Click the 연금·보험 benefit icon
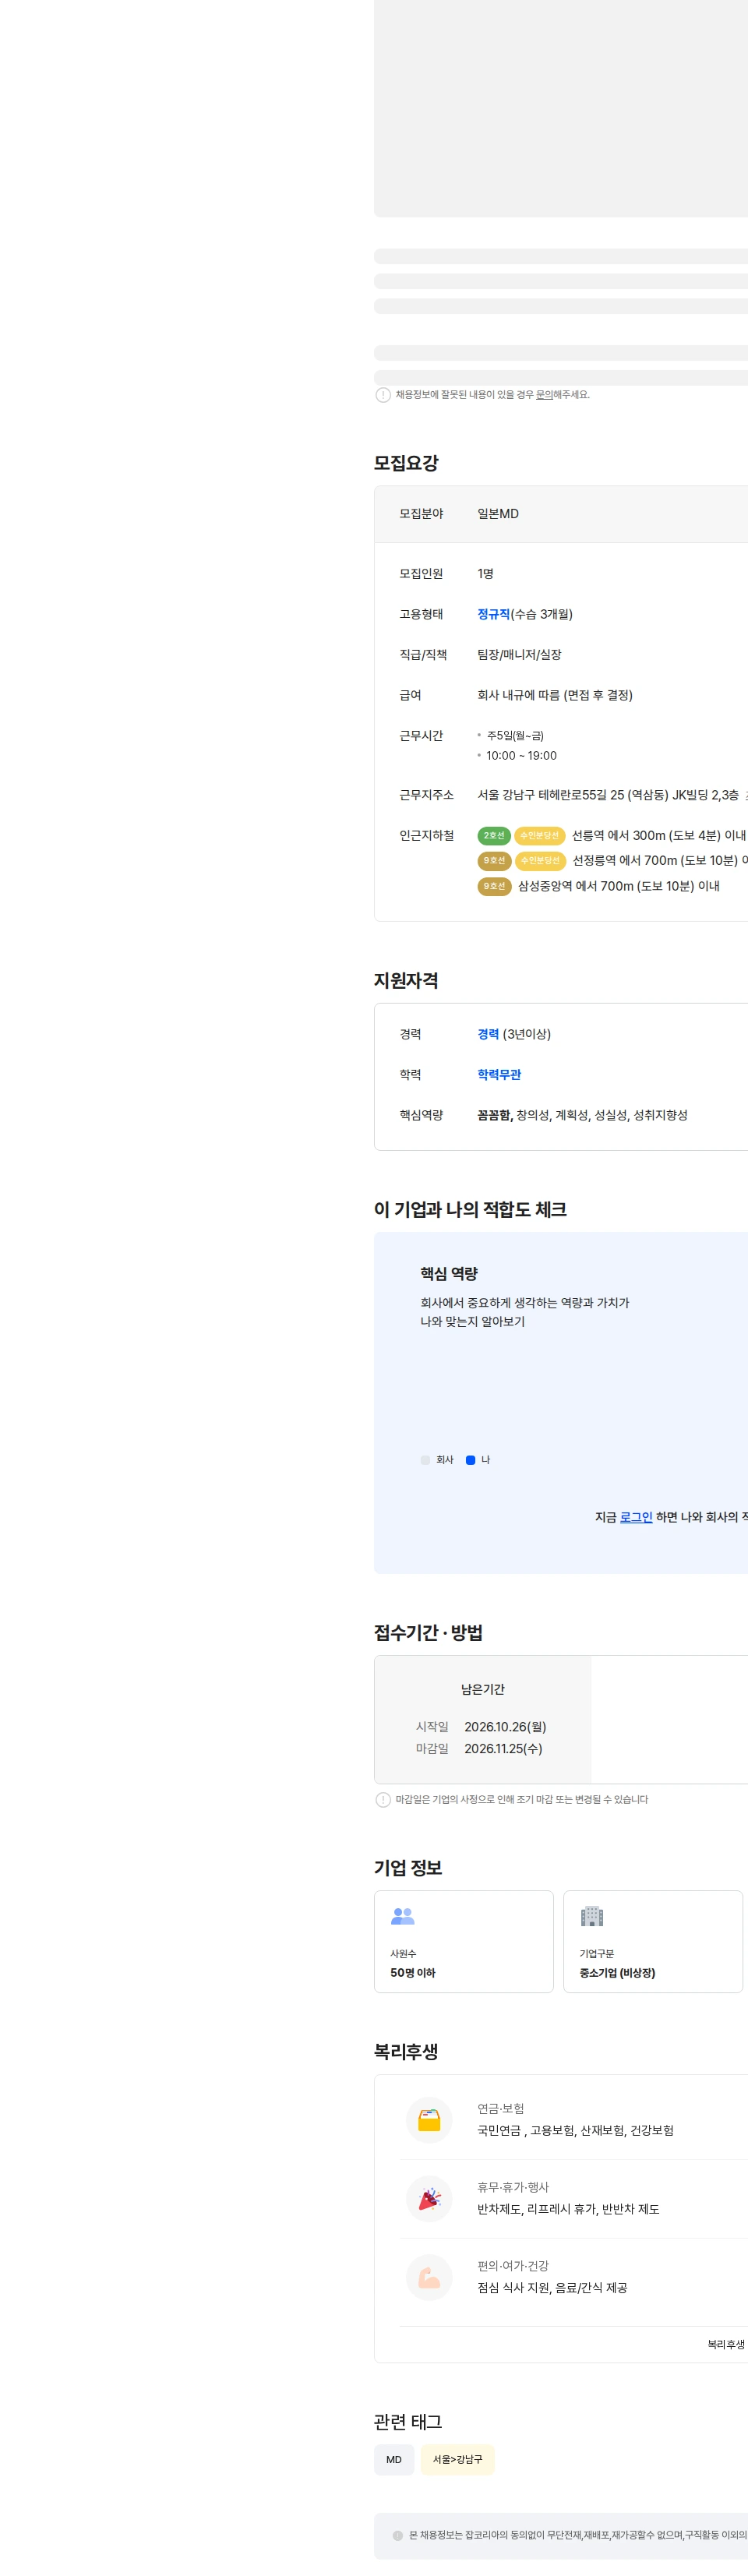 click(x=429, y=2121)
